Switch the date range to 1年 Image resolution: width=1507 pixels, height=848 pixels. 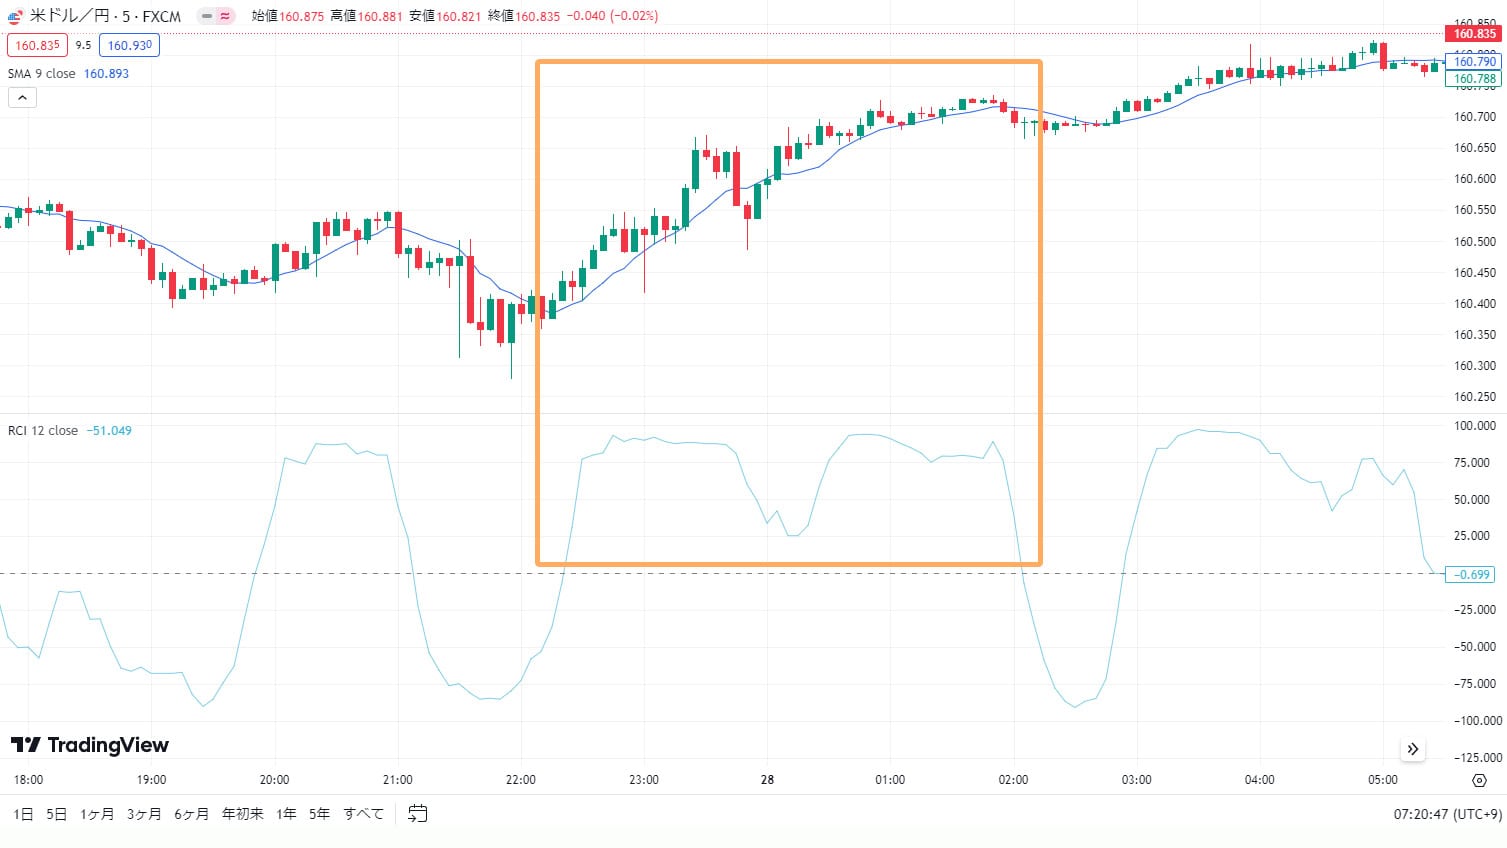point(286,814)
